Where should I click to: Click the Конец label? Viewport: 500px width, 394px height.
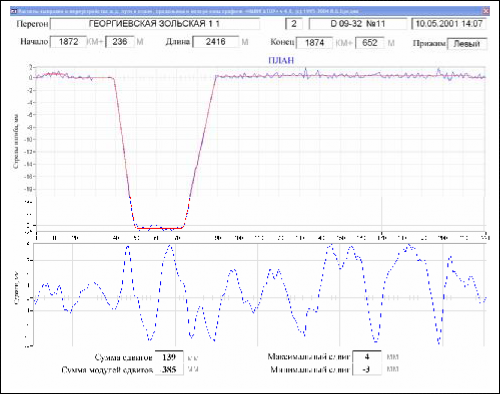coord(282,42)
